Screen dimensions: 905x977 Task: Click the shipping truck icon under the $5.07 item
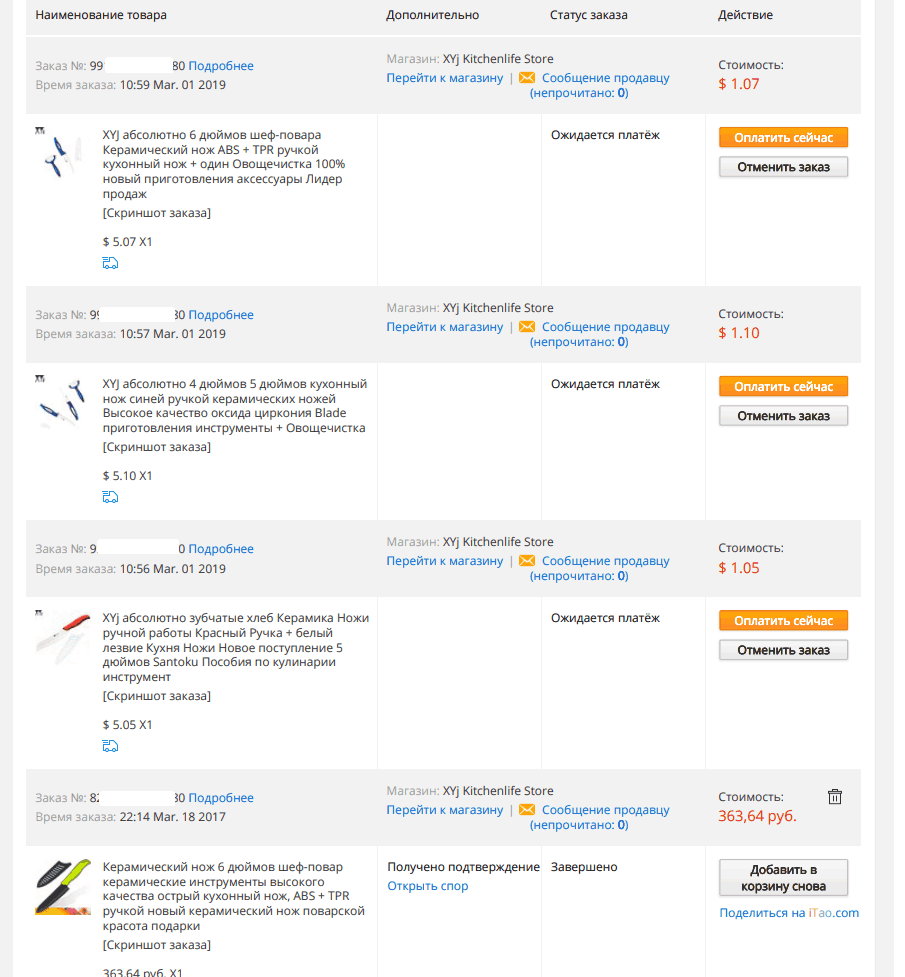(110, 263)
